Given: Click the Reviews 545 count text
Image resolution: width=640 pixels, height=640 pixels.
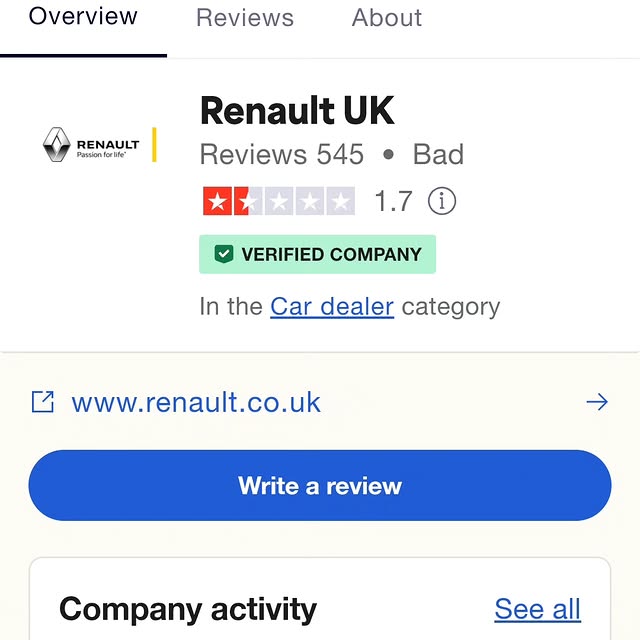Looking at the screenshot, I should (x=282, y=155).
